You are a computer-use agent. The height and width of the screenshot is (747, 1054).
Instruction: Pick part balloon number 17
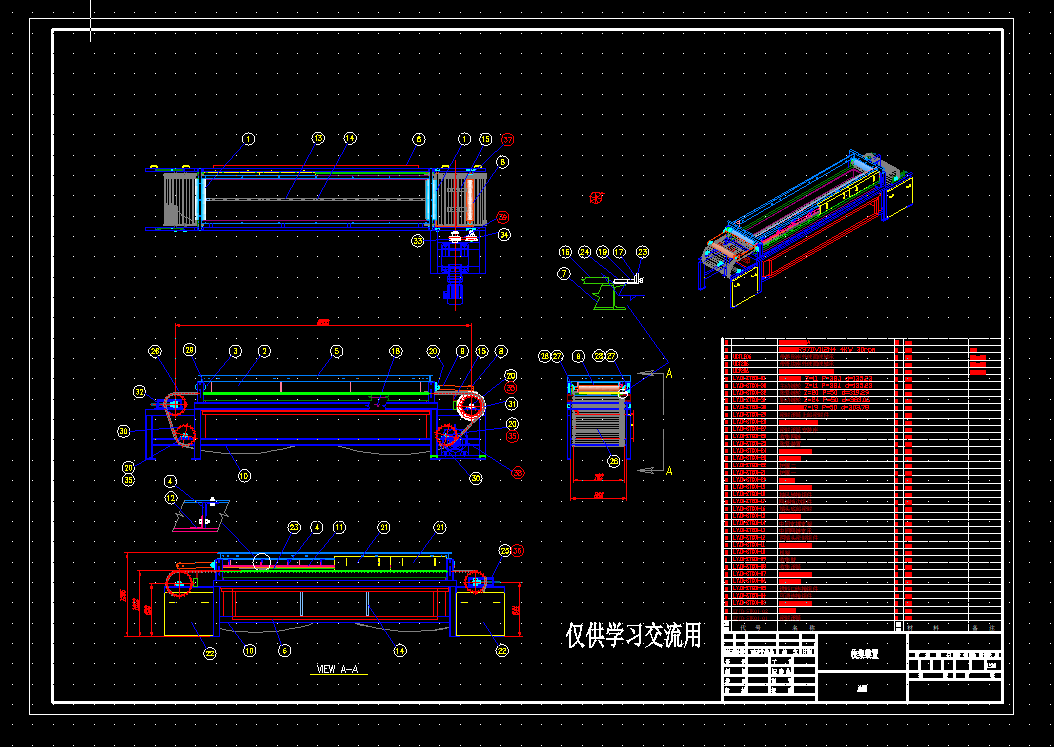pos(619,252)
